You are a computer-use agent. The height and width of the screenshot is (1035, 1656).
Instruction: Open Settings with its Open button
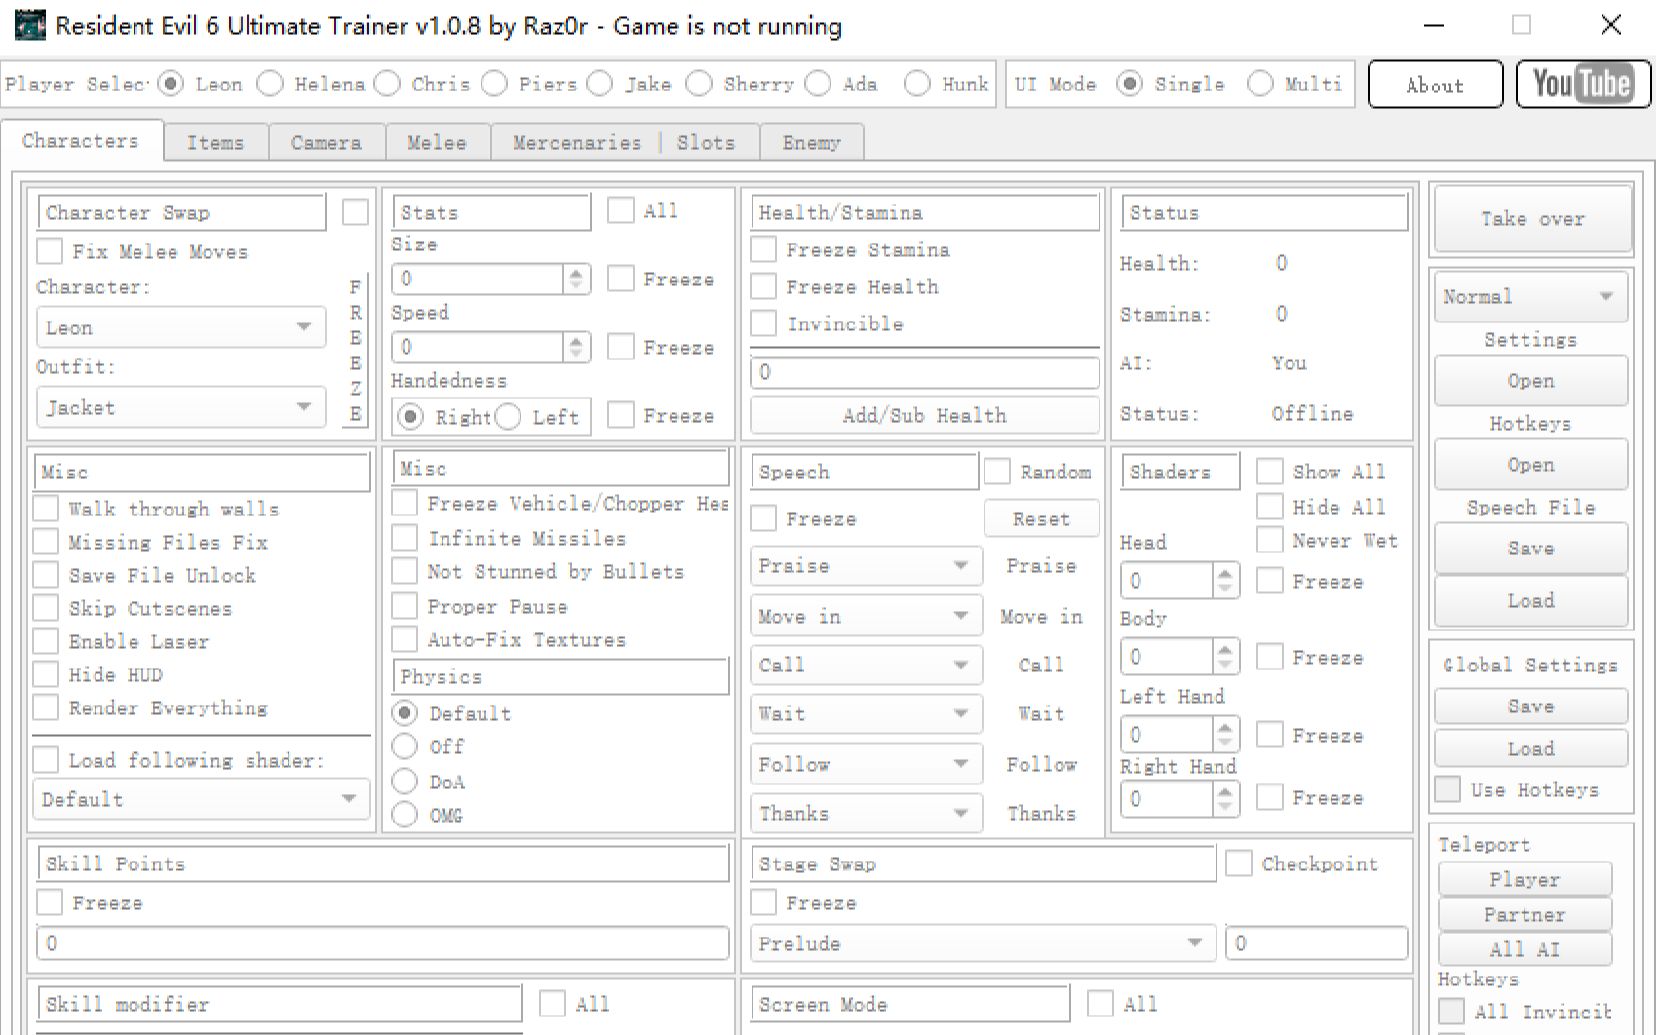1531,380
